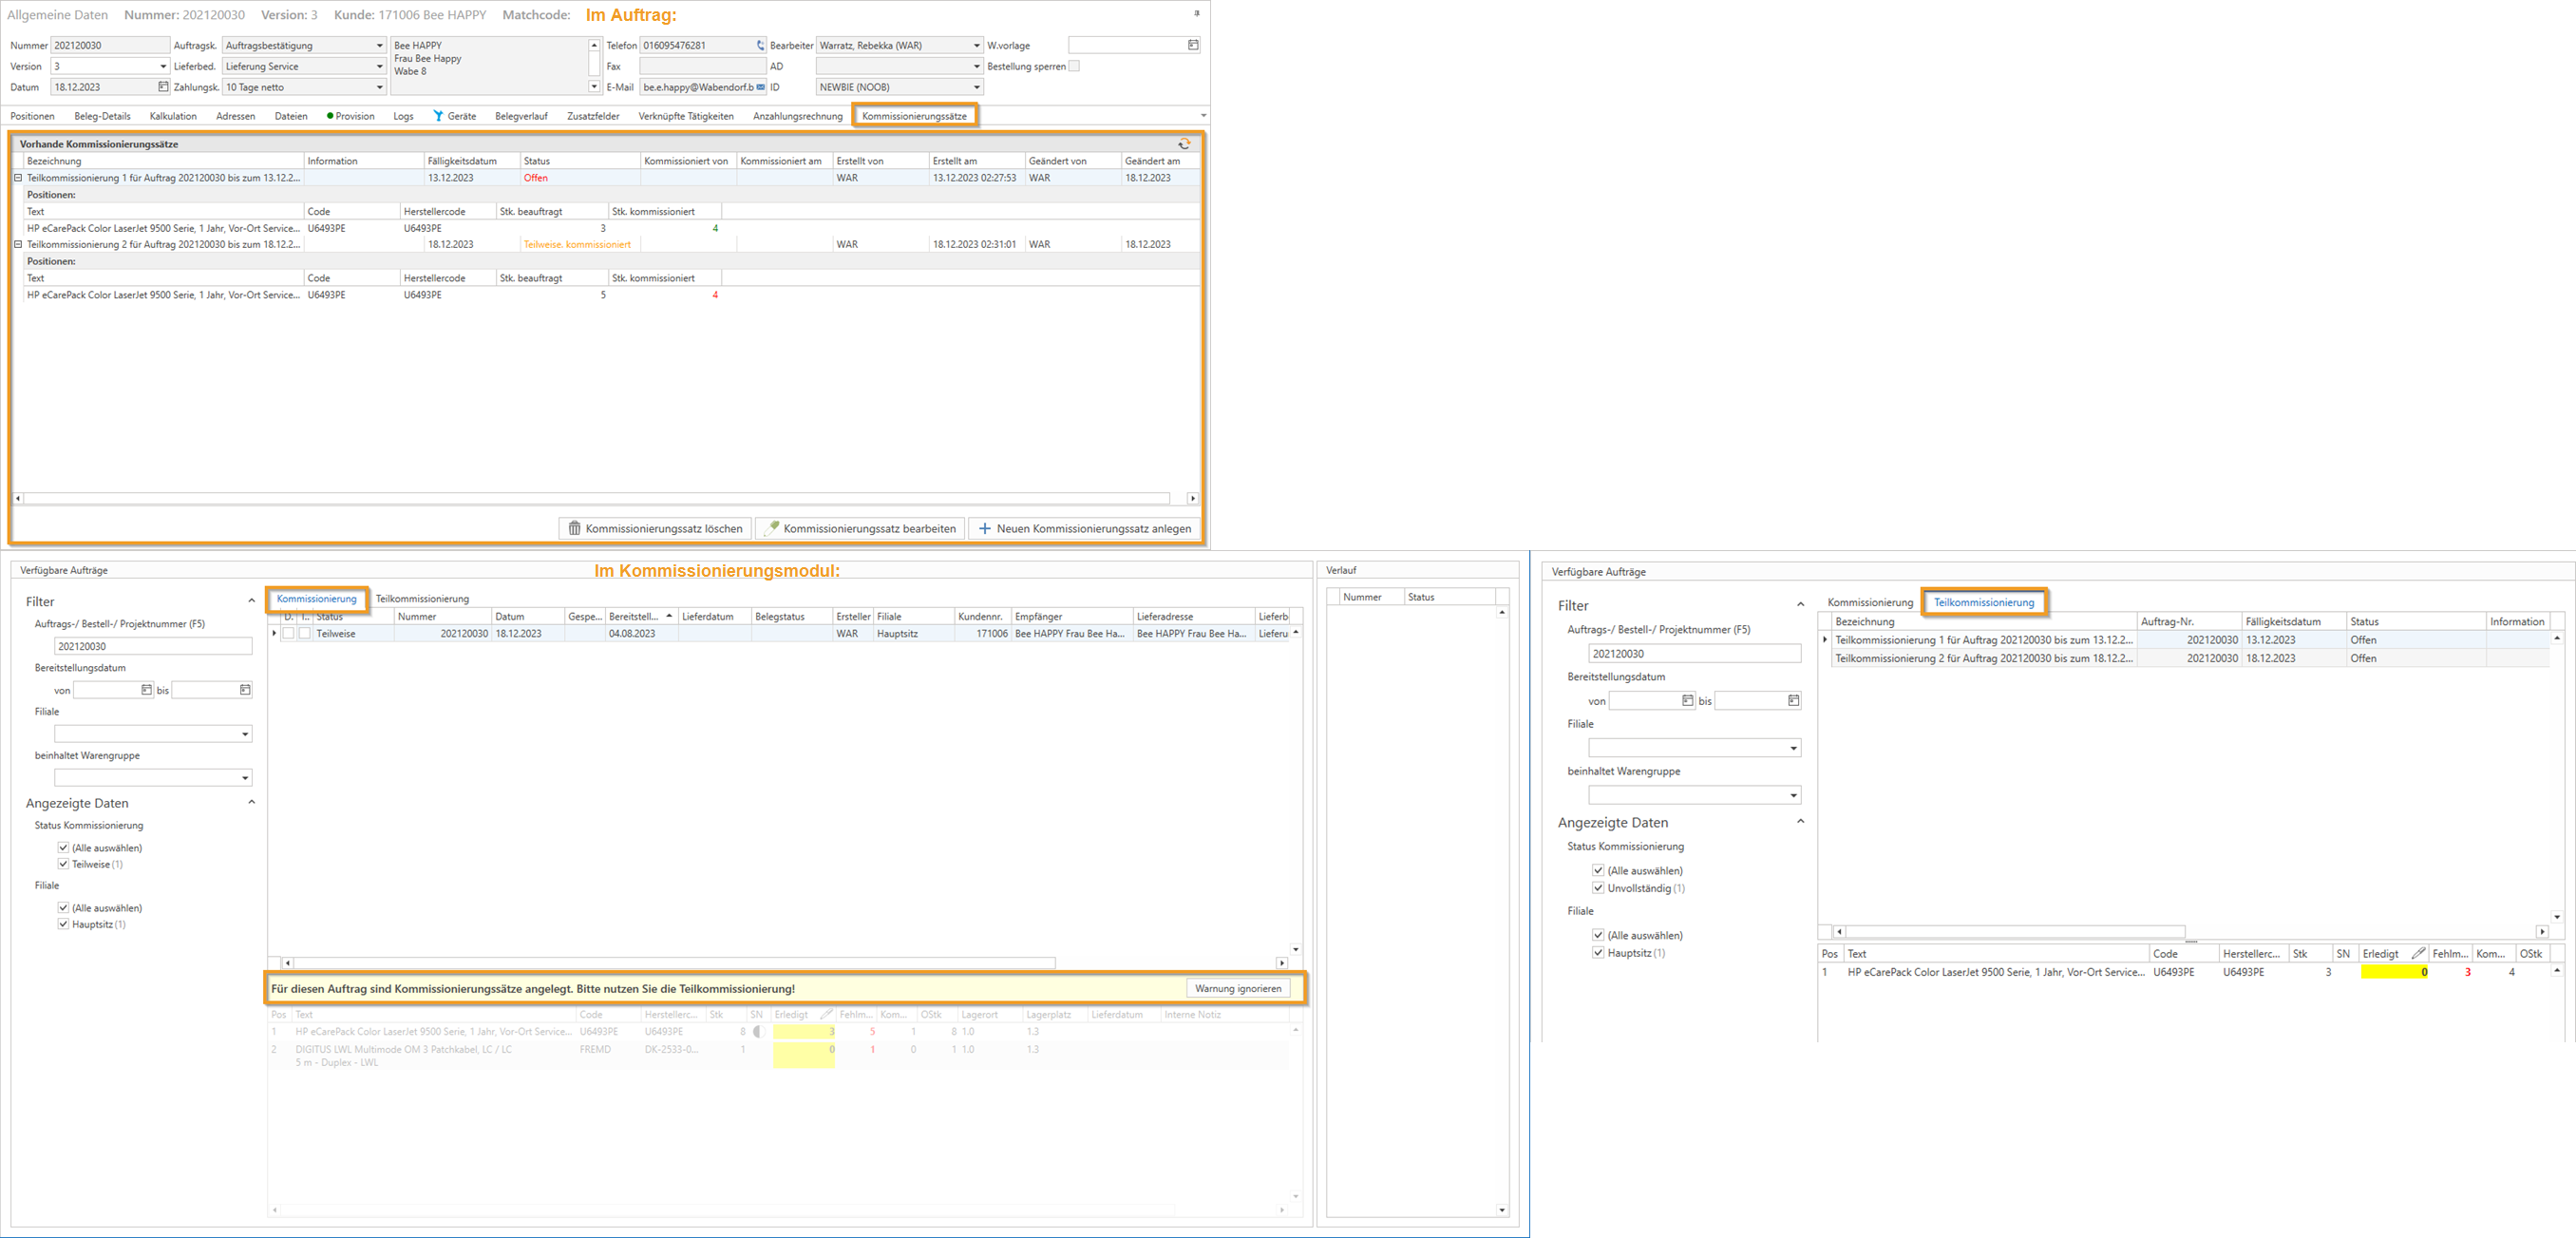Click the Auftragsnummer filter field with 202120030

click(x=153, y=646)
